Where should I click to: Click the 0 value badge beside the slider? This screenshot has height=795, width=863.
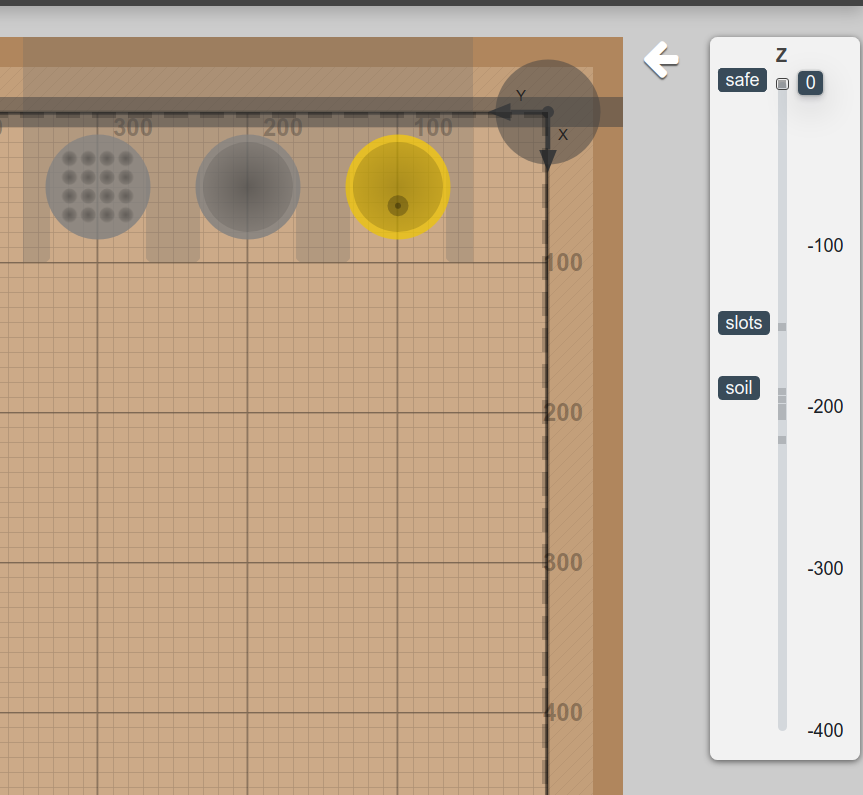[810, 83]
